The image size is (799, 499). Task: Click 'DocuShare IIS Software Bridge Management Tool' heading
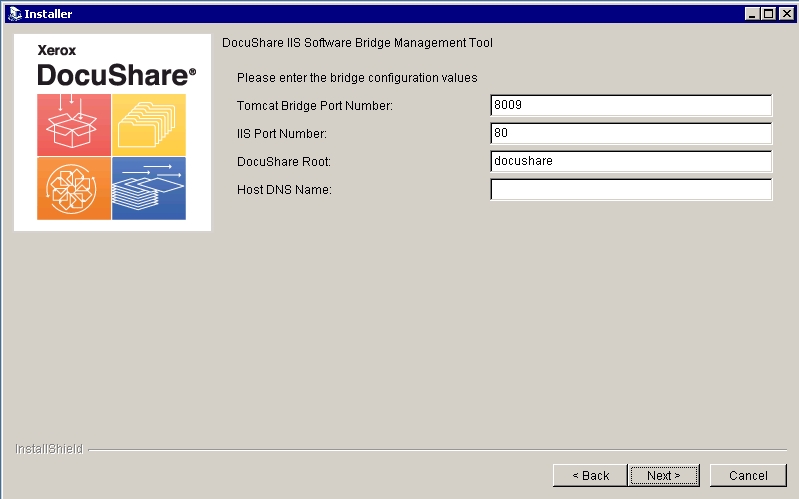[357, 43]
